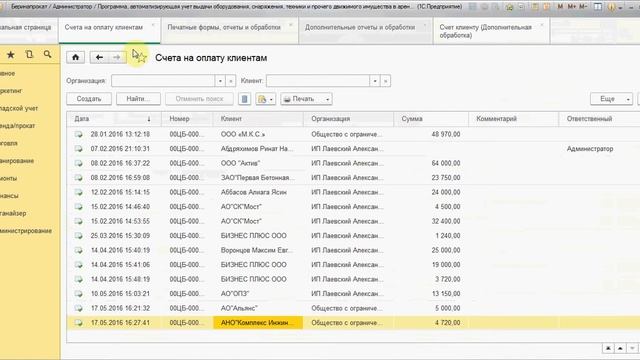Image resolution: width=640 pixels, height=360 pixels.
Task: Click document icon of row 08.02.2016 16:37:22
Action: (x=78, y=163)
